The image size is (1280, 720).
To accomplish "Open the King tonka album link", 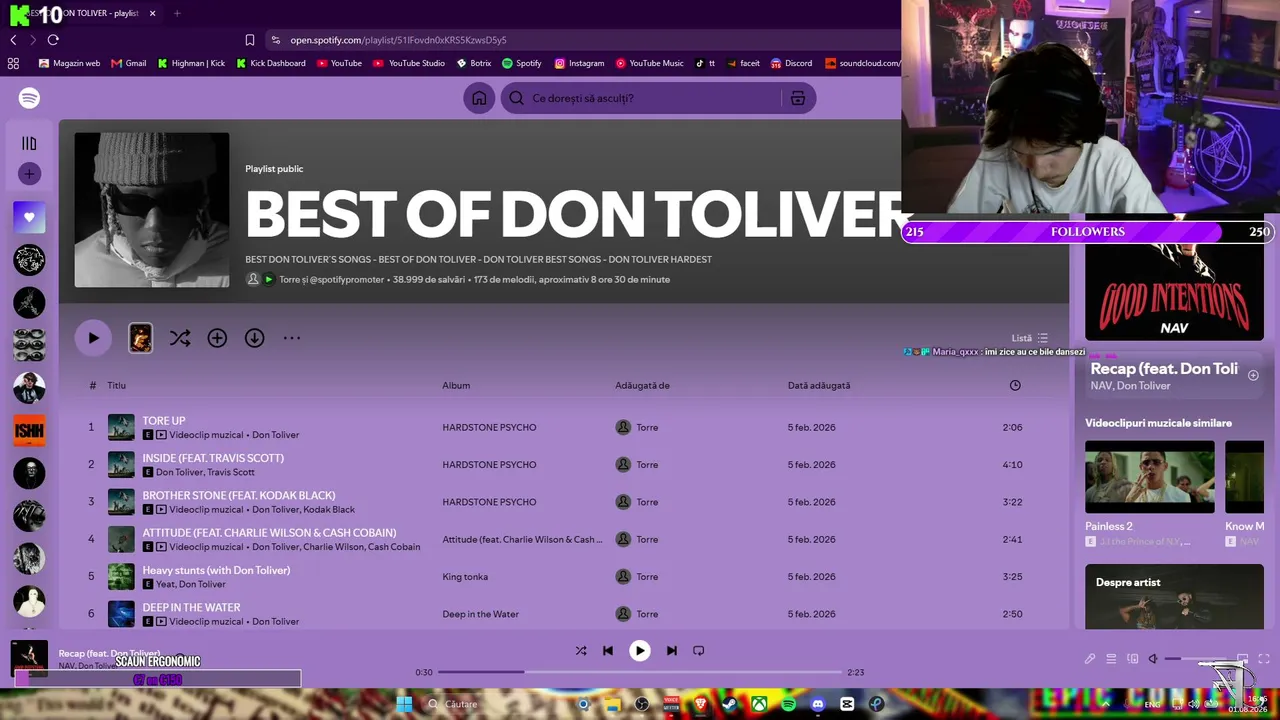I will [x=465, y=577].
